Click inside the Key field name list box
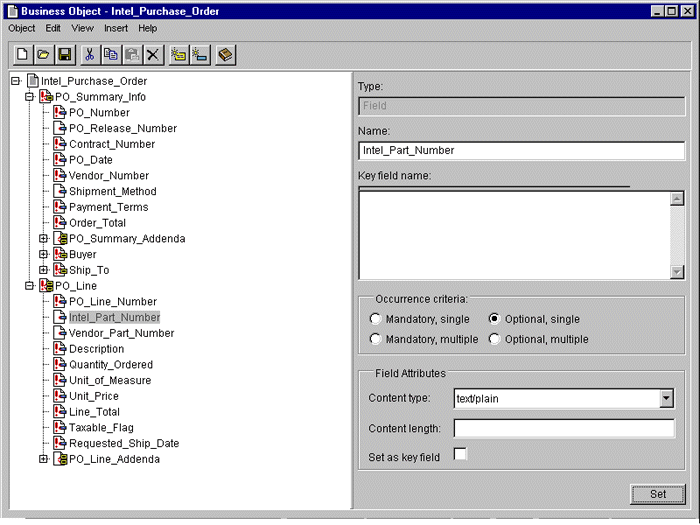Viewport: 700px width, 525px height. pos(514,235)
